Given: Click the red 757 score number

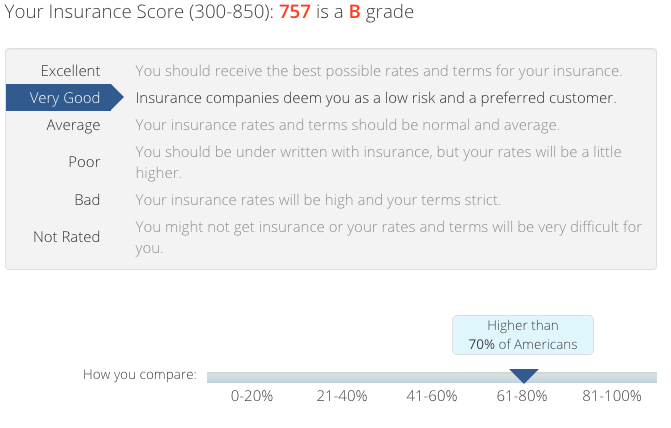Looking at the screenshot, I should click(x=295, y=12).
